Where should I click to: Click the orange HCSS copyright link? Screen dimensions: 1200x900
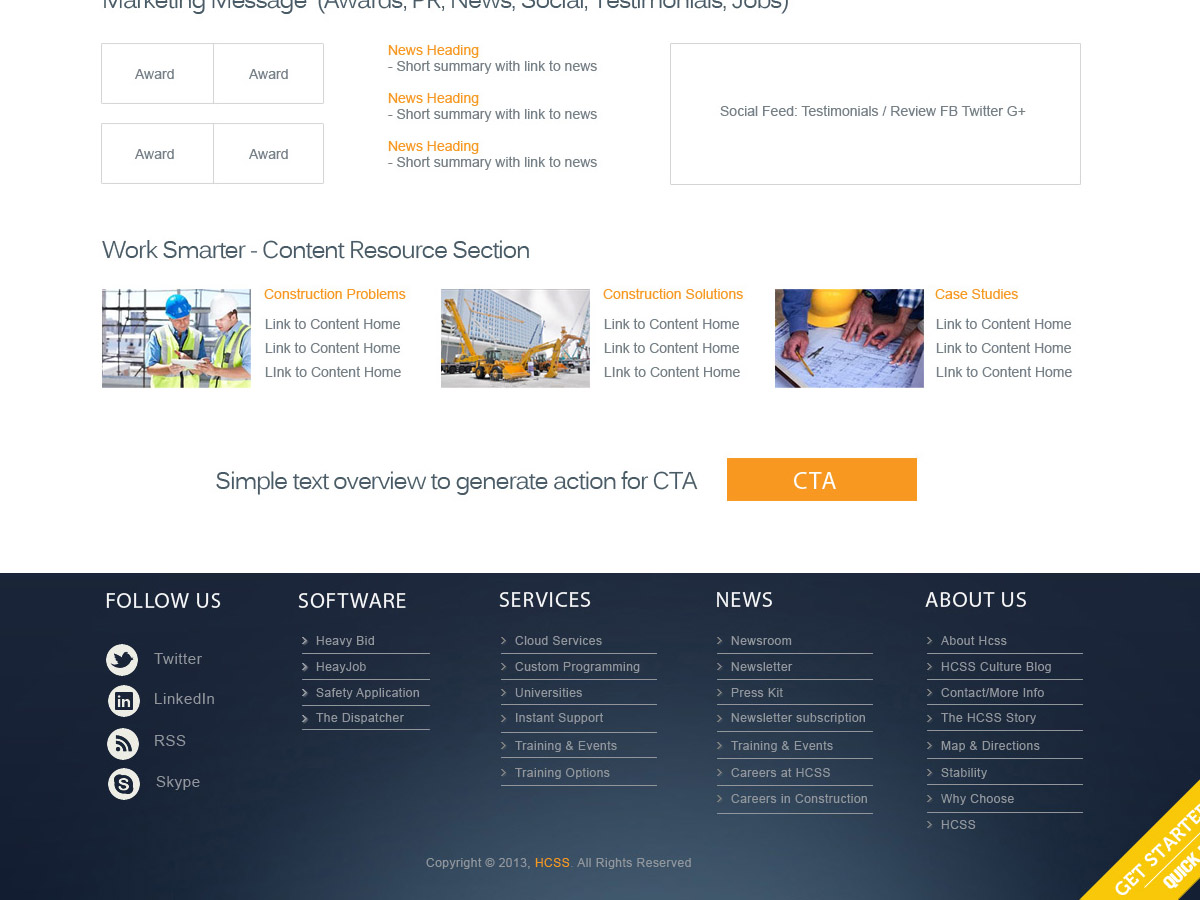(x=552, y=863)
